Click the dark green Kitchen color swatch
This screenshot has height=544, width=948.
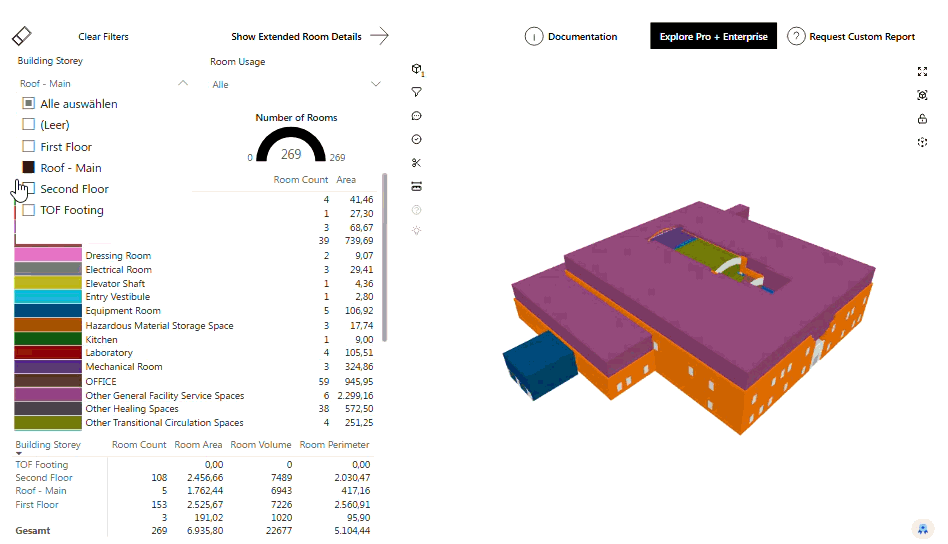coord(48,338)
